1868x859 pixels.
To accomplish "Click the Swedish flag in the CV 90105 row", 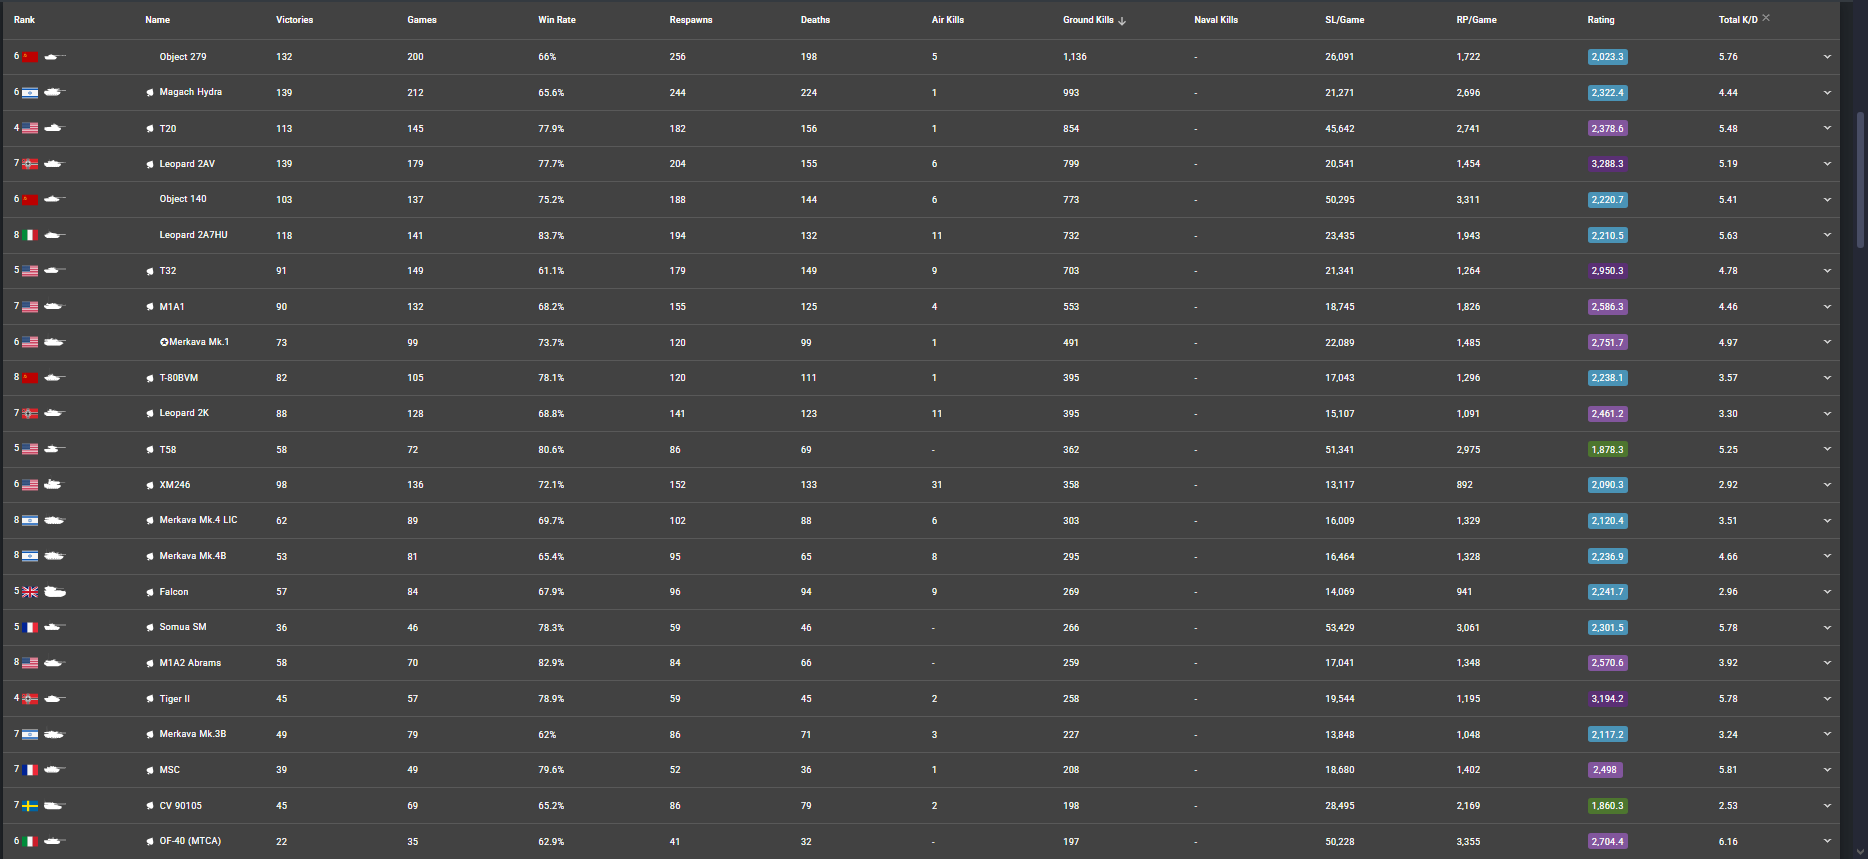I will pos(30,806).
